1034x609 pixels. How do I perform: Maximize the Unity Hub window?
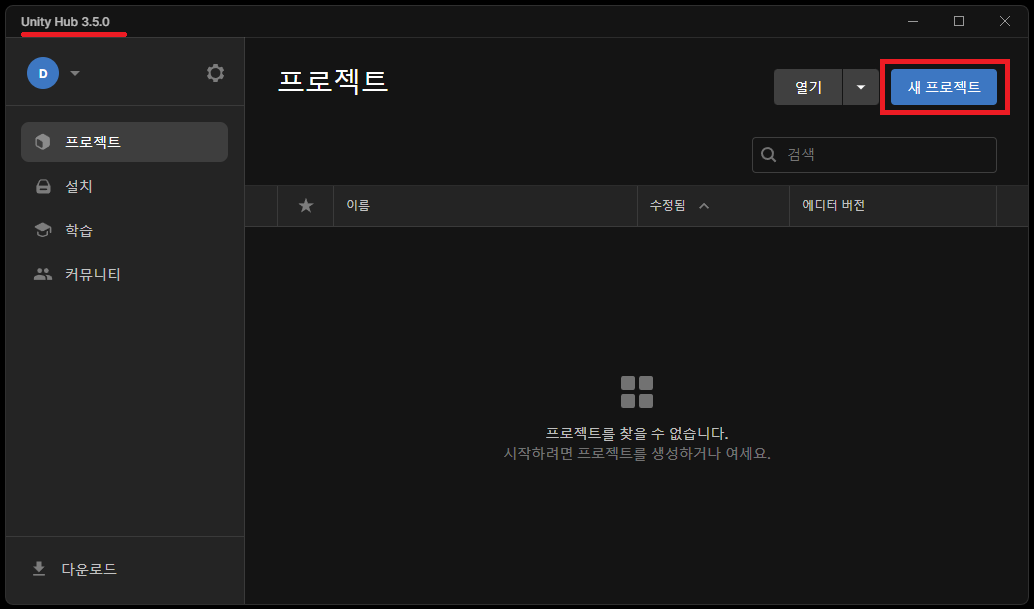point(959,21)
